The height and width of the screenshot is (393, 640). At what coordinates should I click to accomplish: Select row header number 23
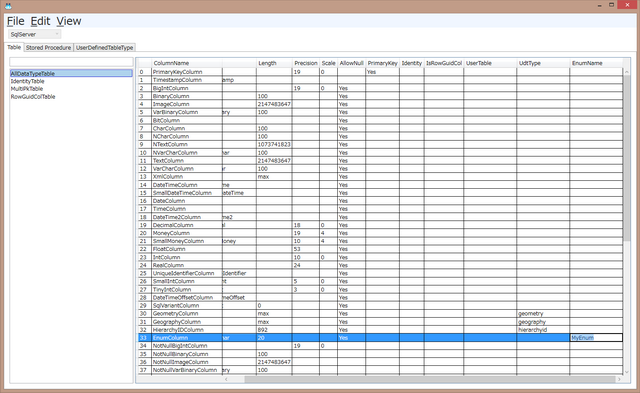[144, 258]
